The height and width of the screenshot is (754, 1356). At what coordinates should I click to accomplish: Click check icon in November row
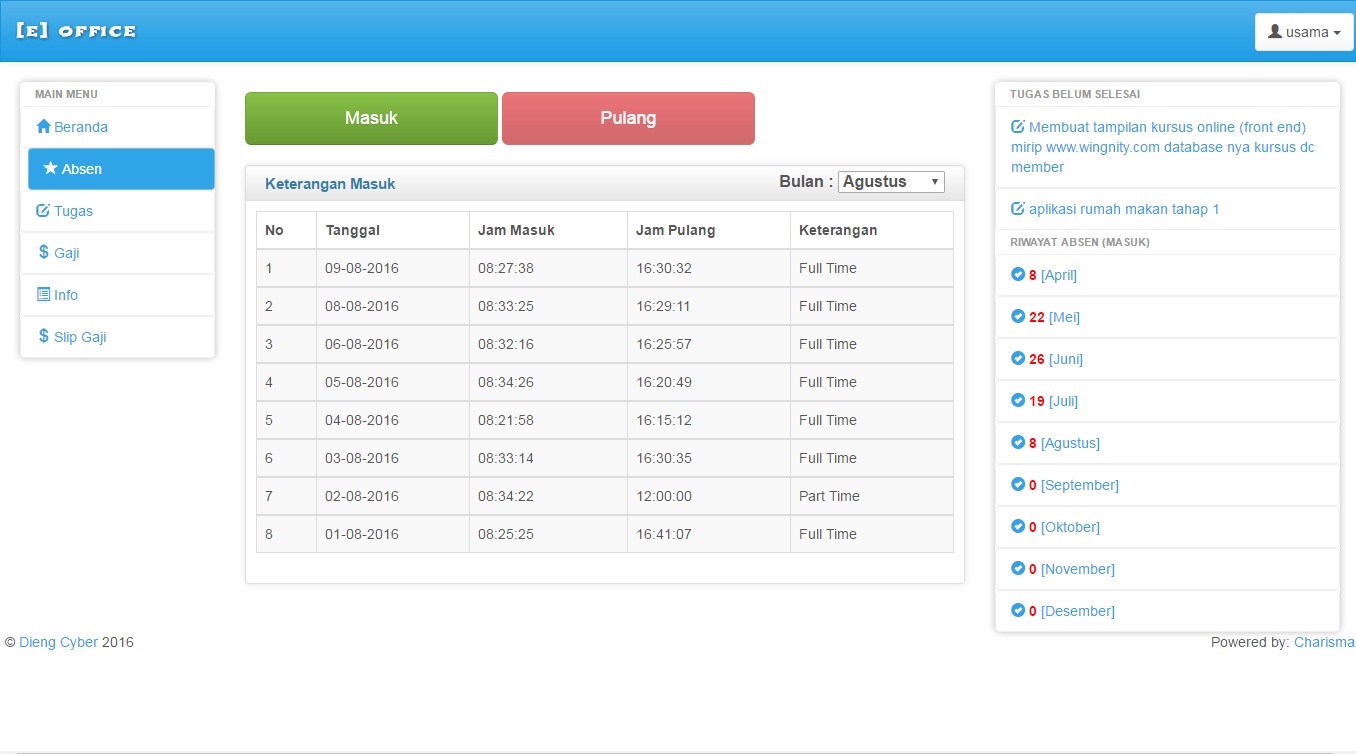click(x=1018, y=569)
